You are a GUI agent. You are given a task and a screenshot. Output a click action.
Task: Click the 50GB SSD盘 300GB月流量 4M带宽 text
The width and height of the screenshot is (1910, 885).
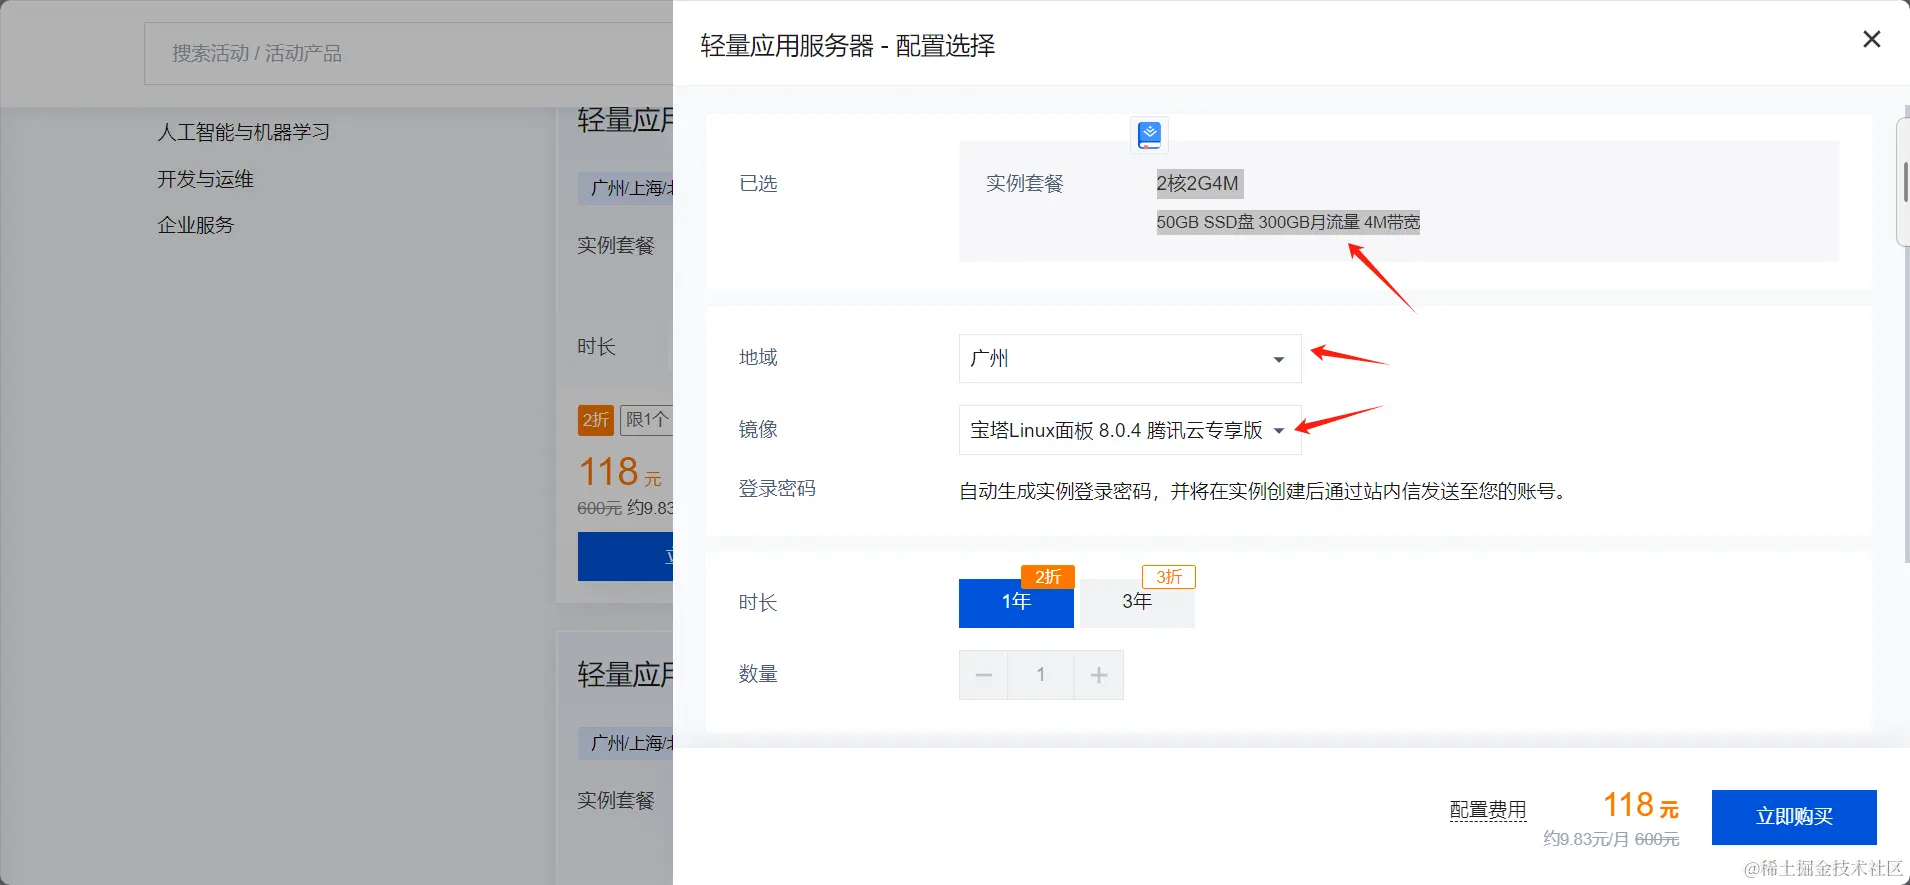pyautogui.click(x=1288, y=222)
